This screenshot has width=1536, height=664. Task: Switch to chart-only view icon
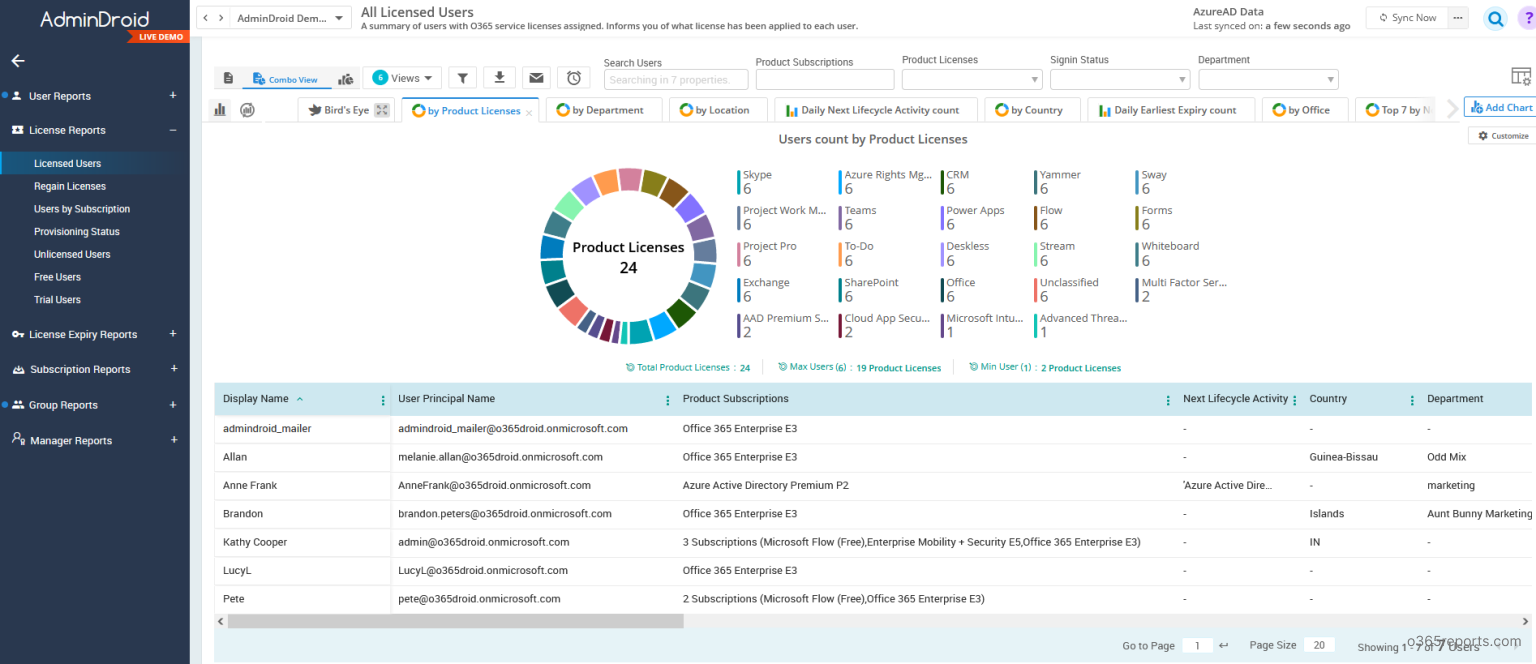(x=346, y=78)
